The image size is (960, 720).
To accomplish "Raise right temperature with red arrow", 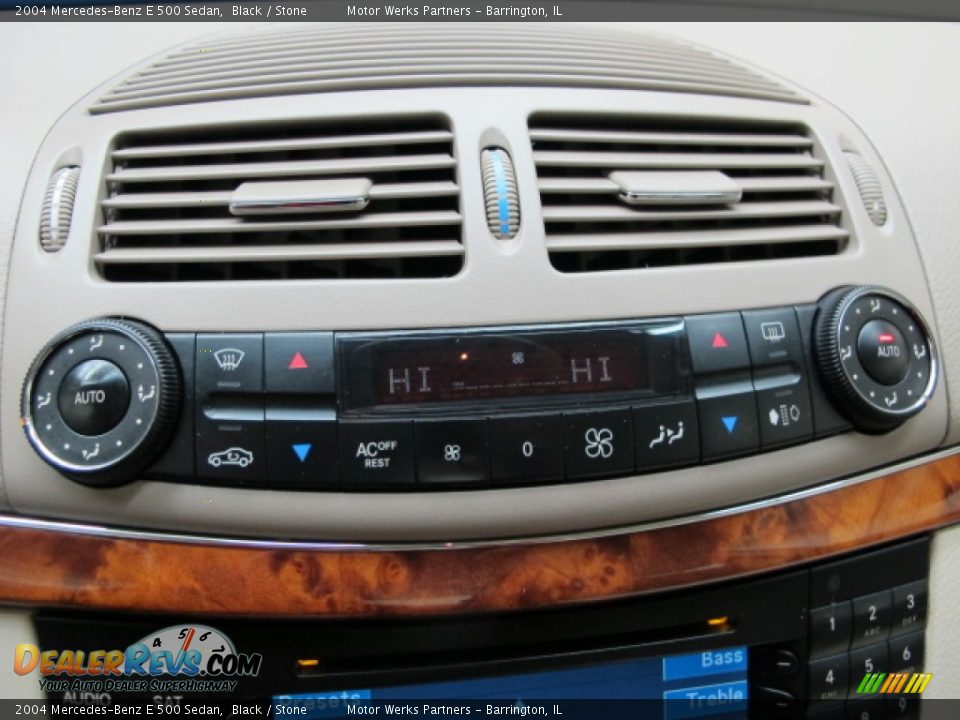I will pos(718,342).
